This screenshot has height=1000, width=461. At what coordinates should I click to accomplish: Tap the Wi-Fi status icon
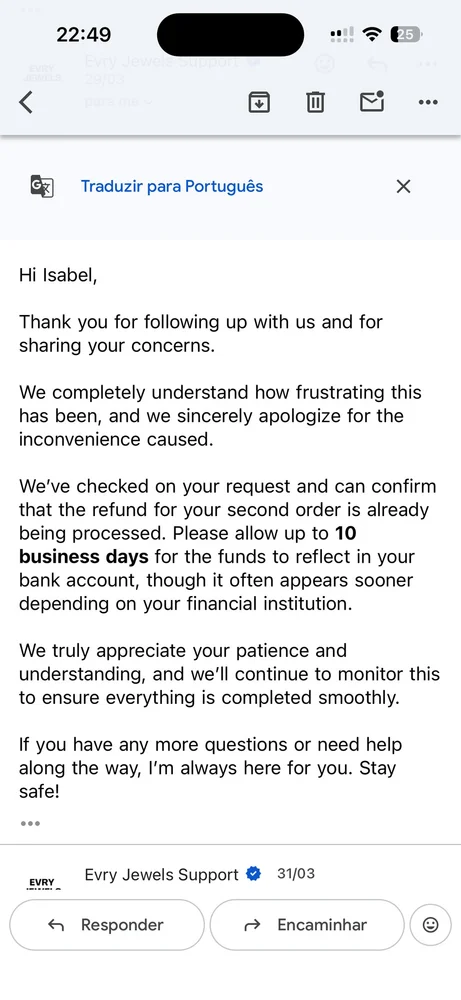point(372,34)
